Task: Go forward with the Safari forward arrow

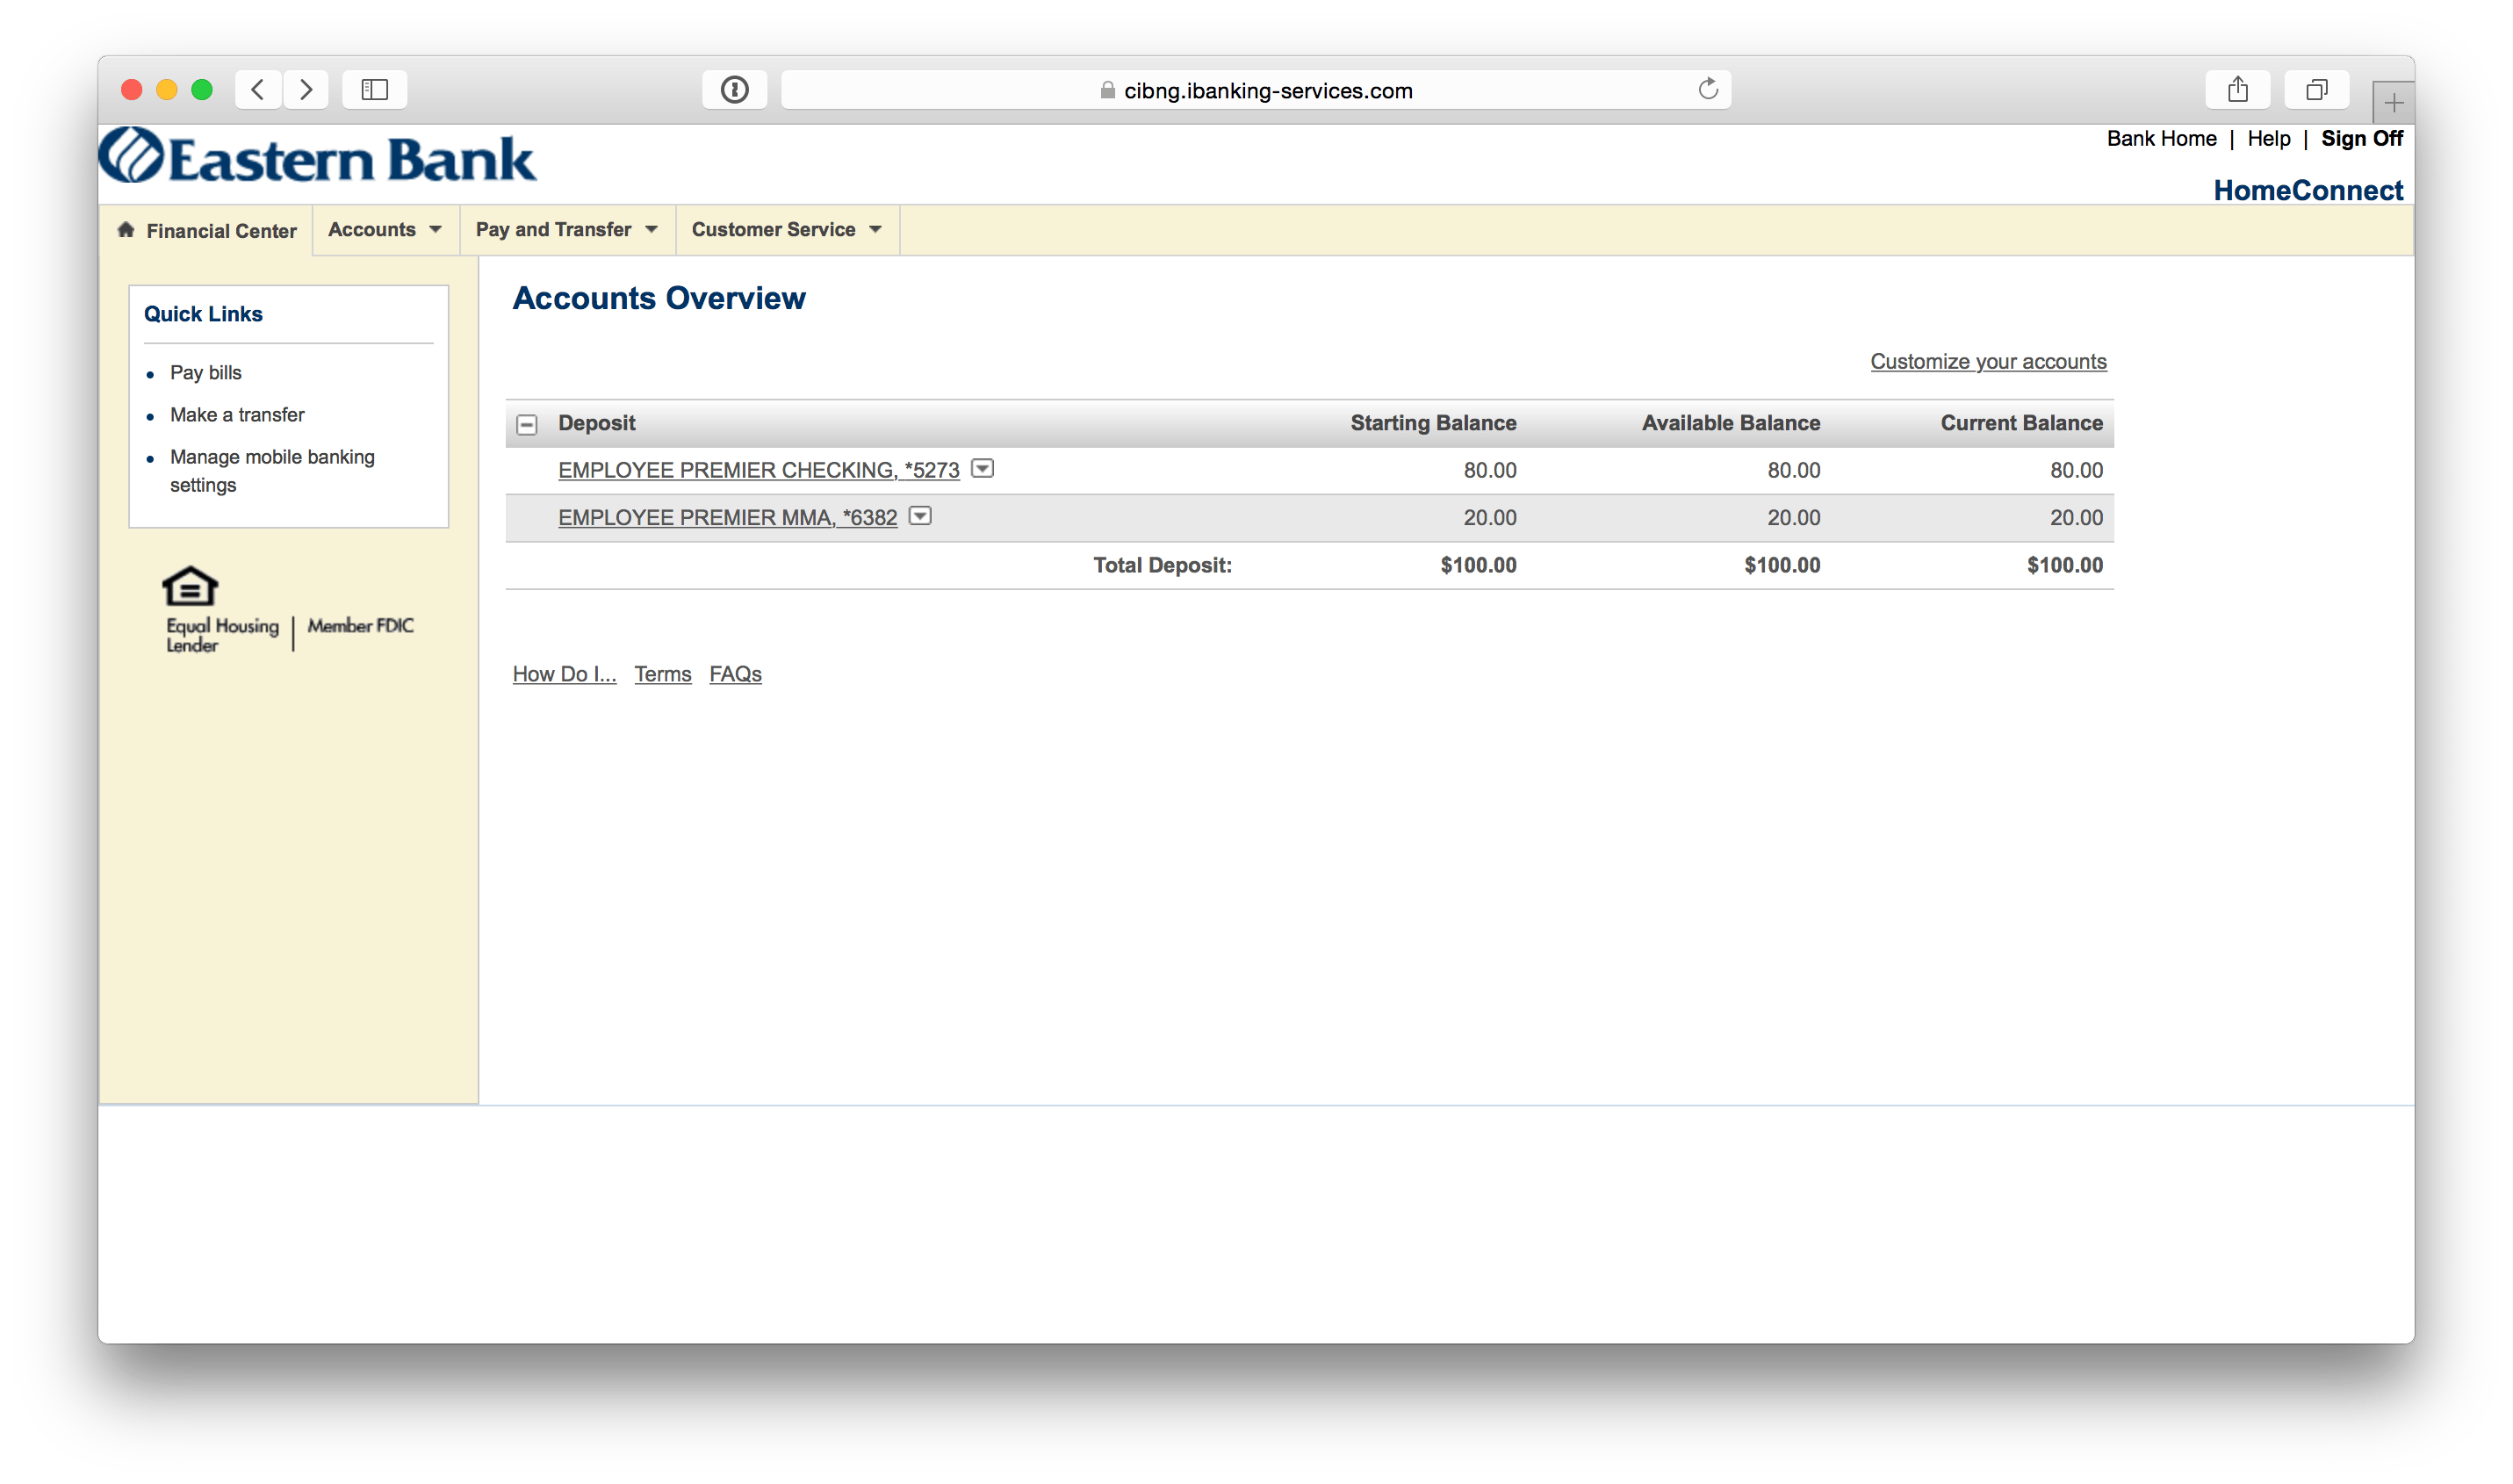Action: pyautogui.click(x=306, y=90)
